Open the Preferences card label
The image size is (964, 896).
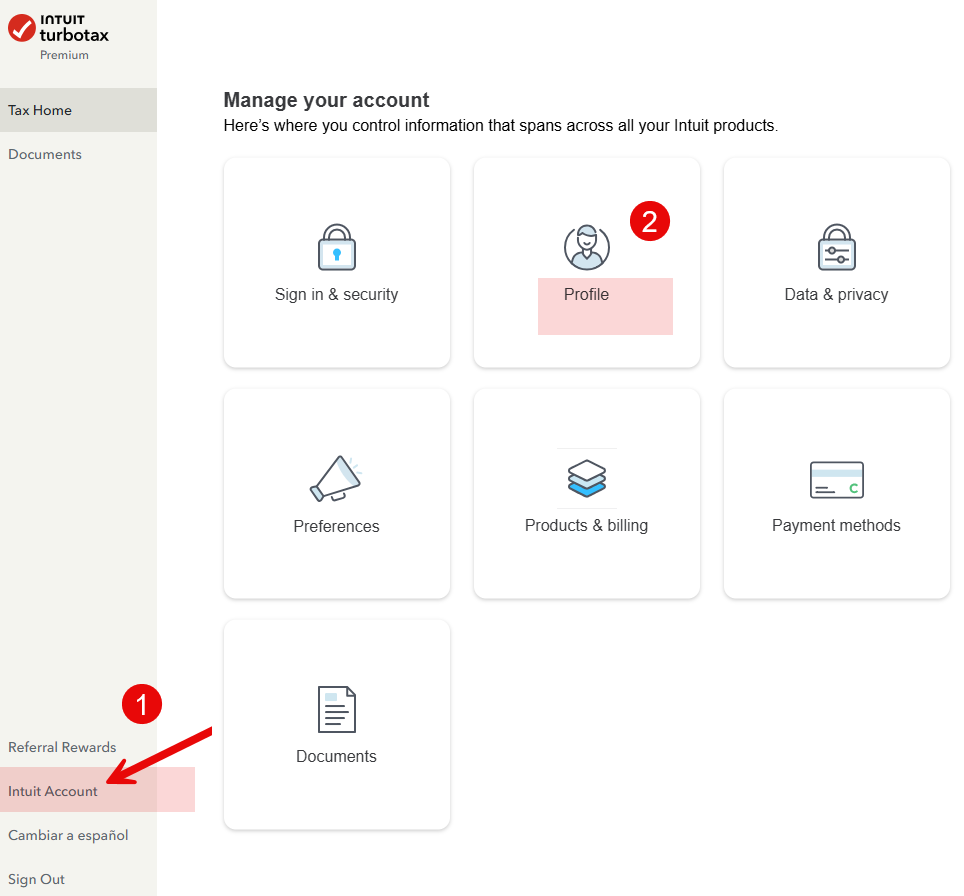tap(336, 526)
